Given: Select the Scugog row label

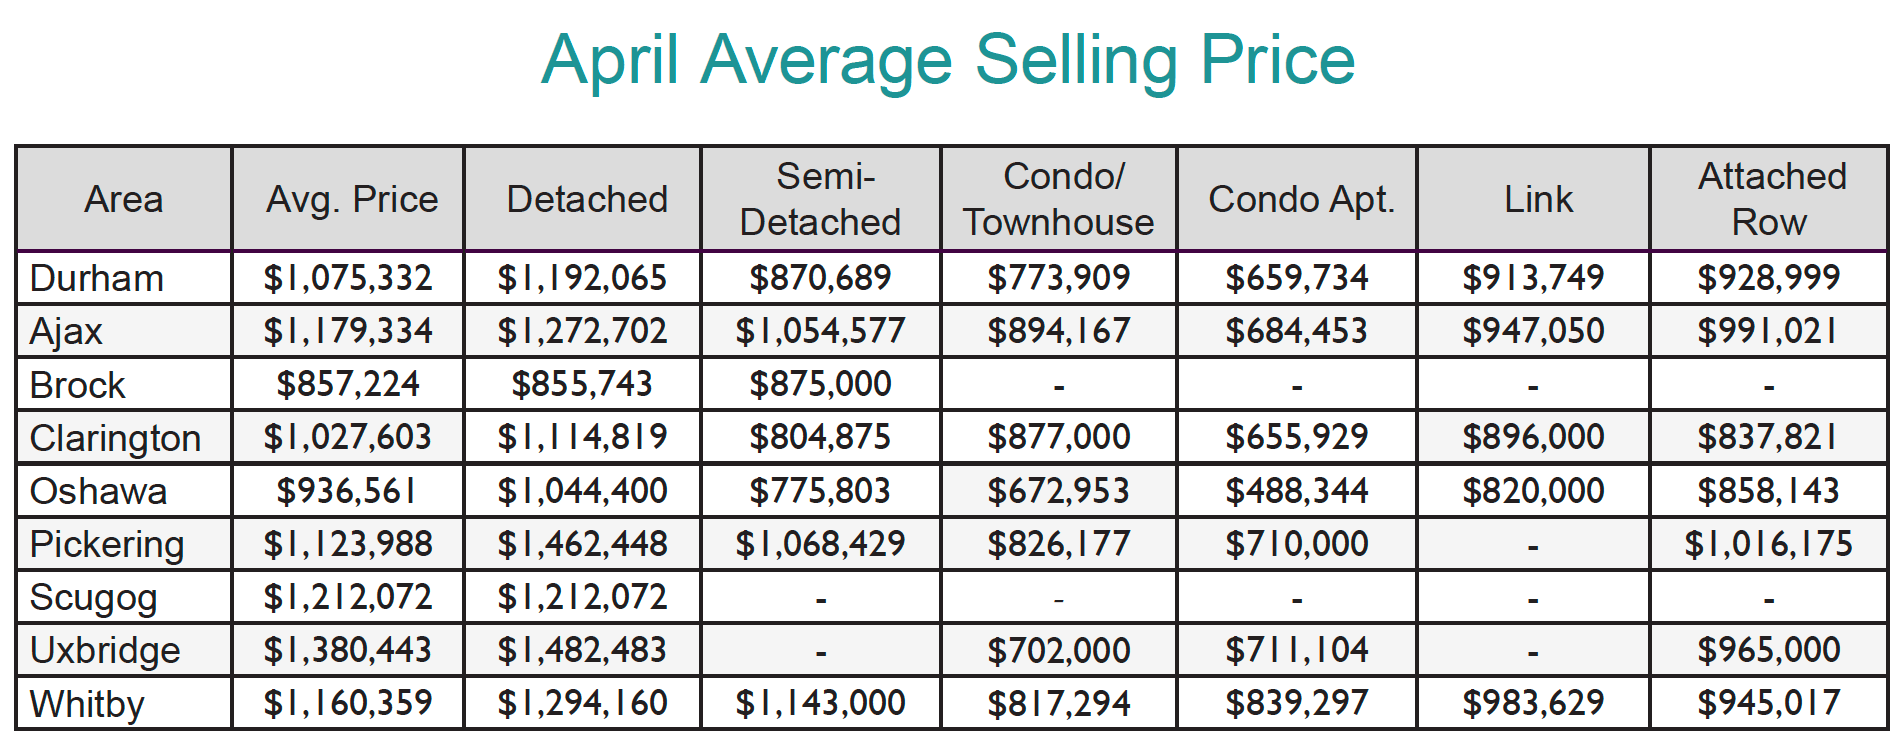Looking at the screenshot, I should [93, 597].
